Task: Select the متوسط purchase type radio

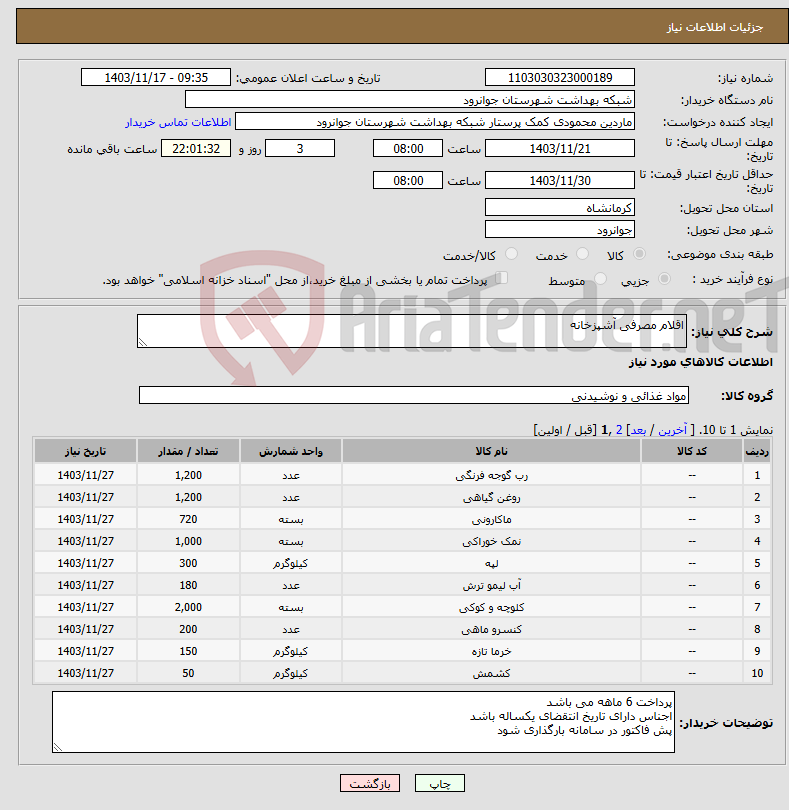Action: 600,279
